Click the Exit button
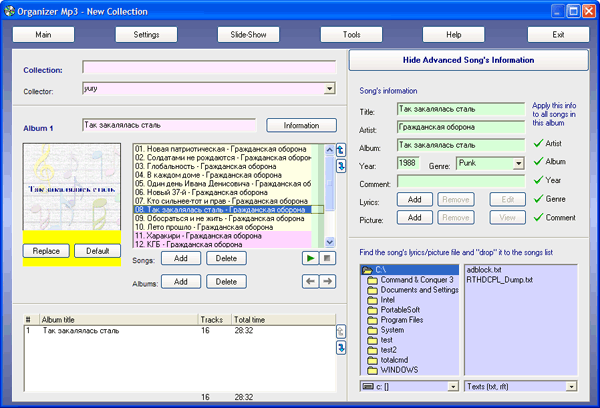 [x=558, y=34]
